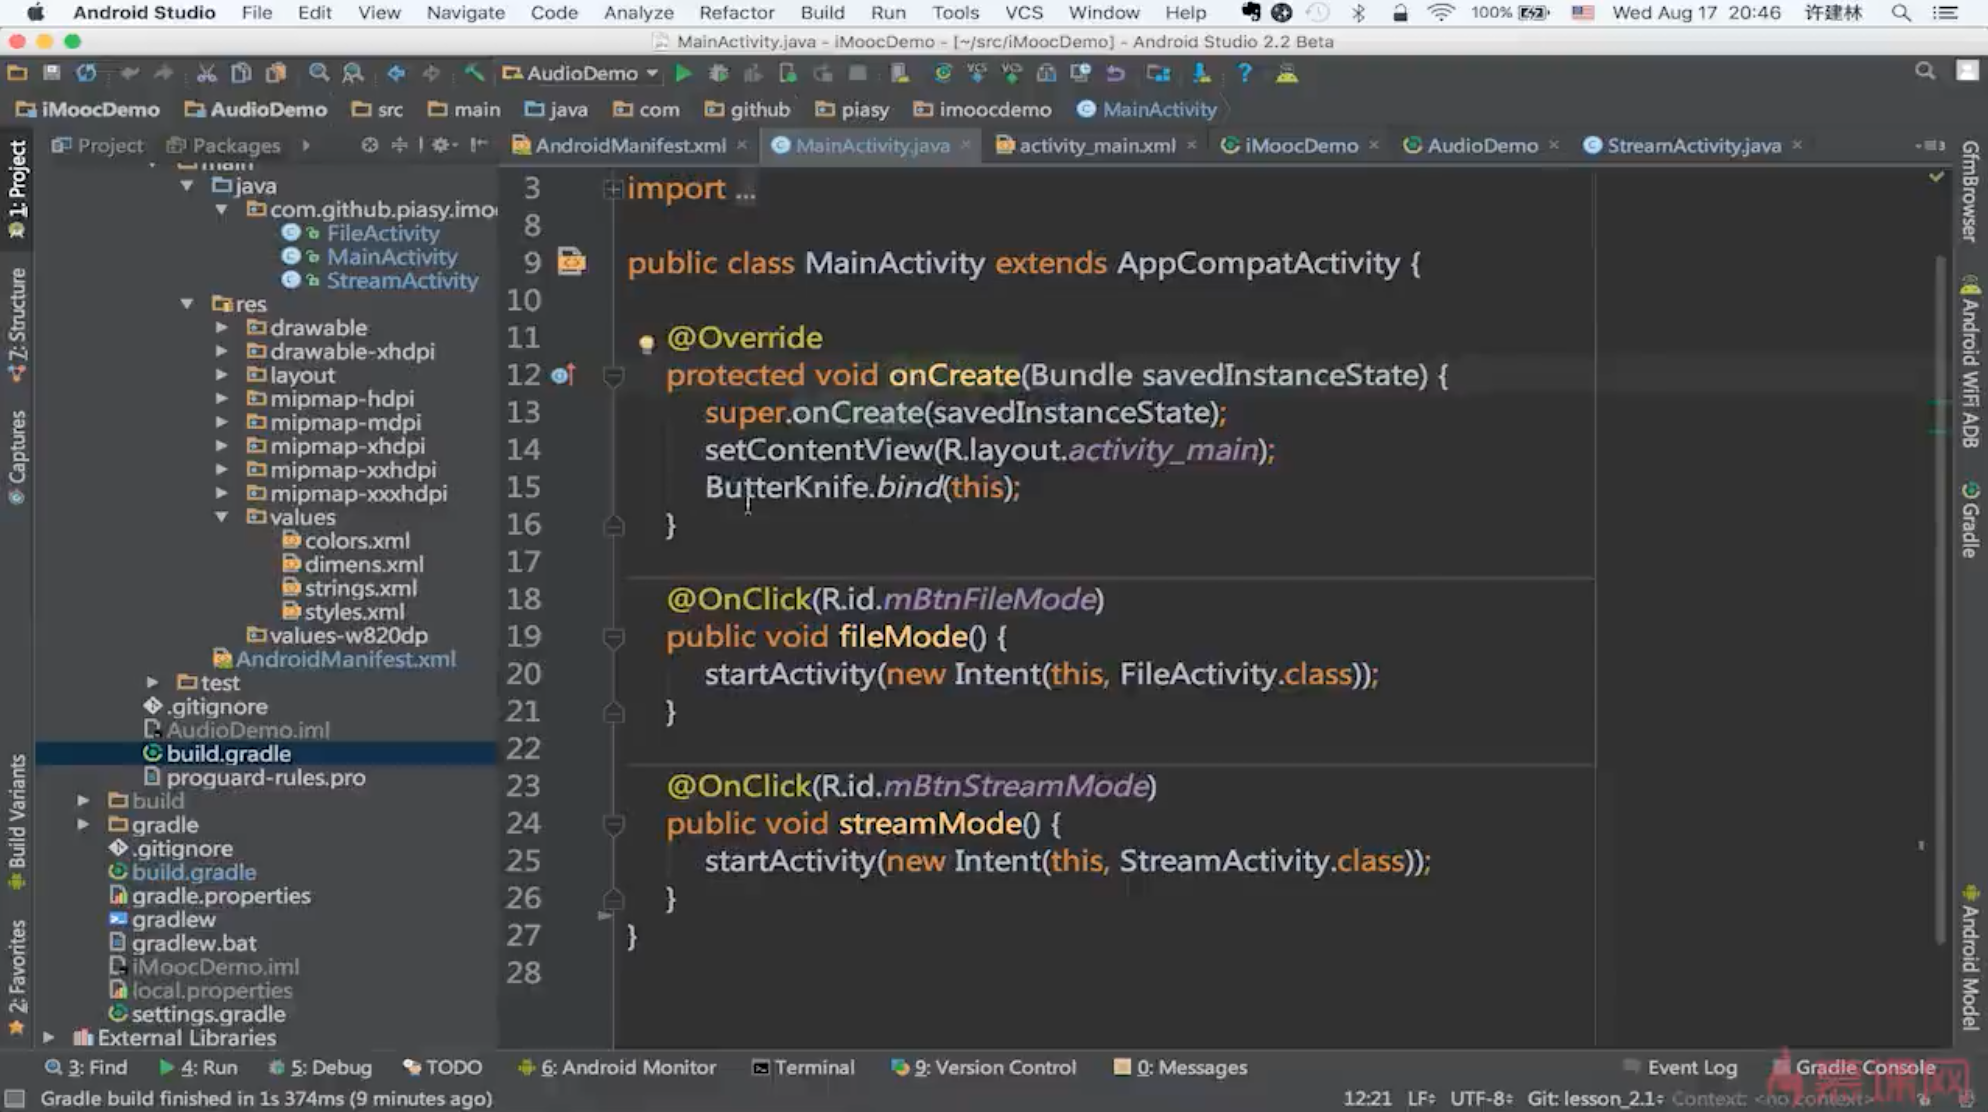Screen dimensions: 1988x1112
Task: Select strings.xml in project tree
Action: [361, 588]
